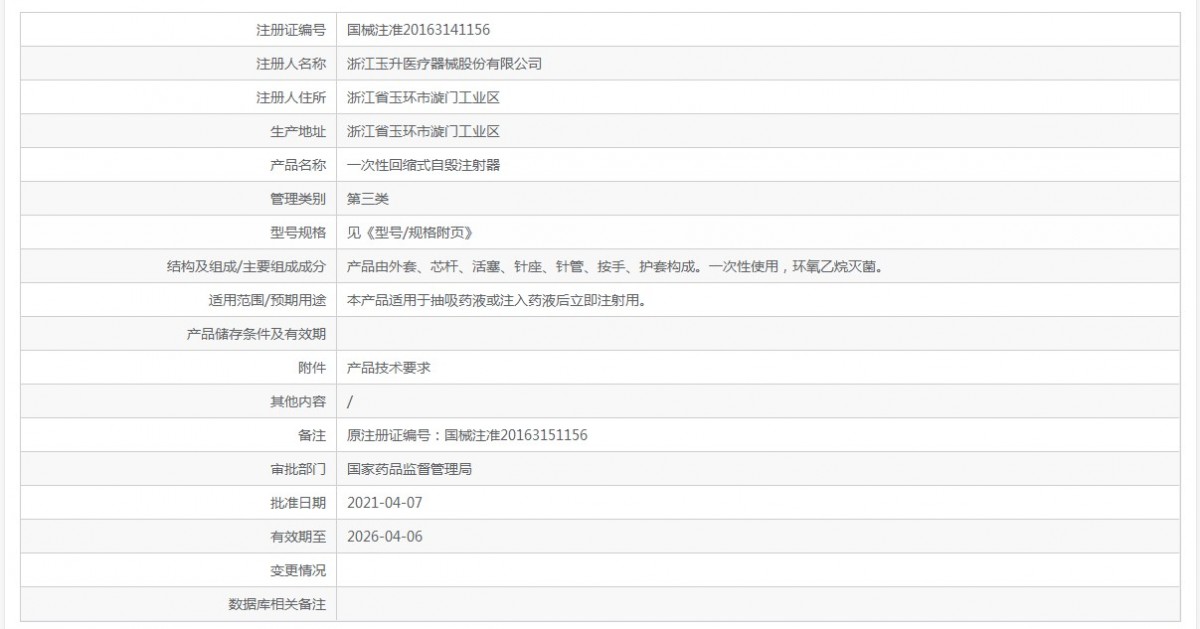The width and height of the screenshot is (1200, 629).
Task: Click the 产品储存条件及有效期 label
Action: pyautogui.click(x=257, y=334)
